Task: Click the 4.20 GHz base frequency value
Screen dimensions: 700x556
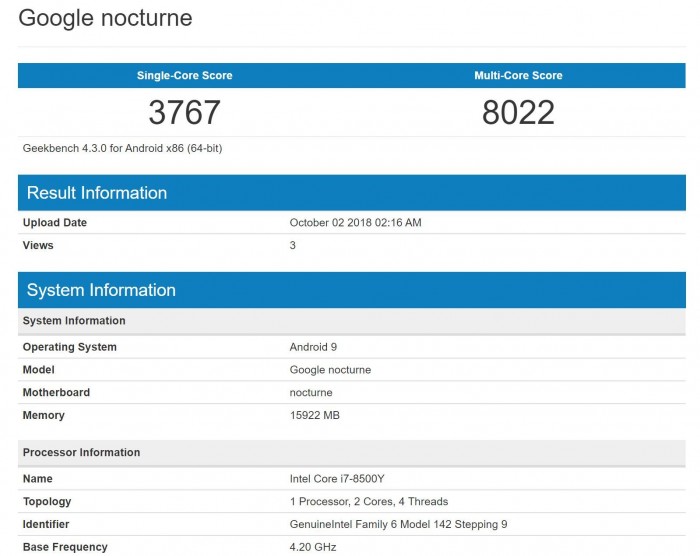Action: coord(313,547)
